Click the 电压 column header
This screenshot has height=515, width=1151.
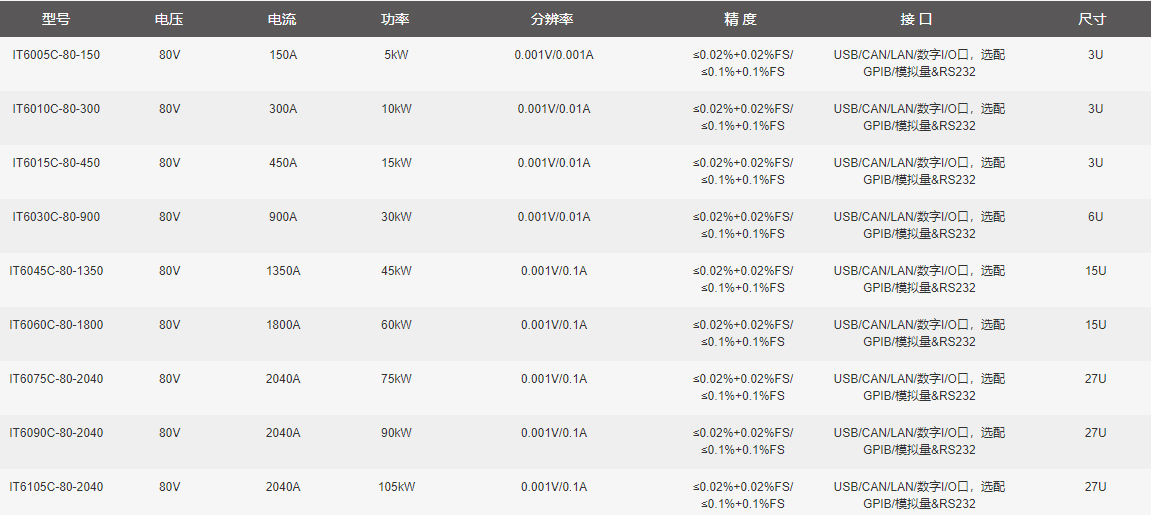click(x=169, y=20)
